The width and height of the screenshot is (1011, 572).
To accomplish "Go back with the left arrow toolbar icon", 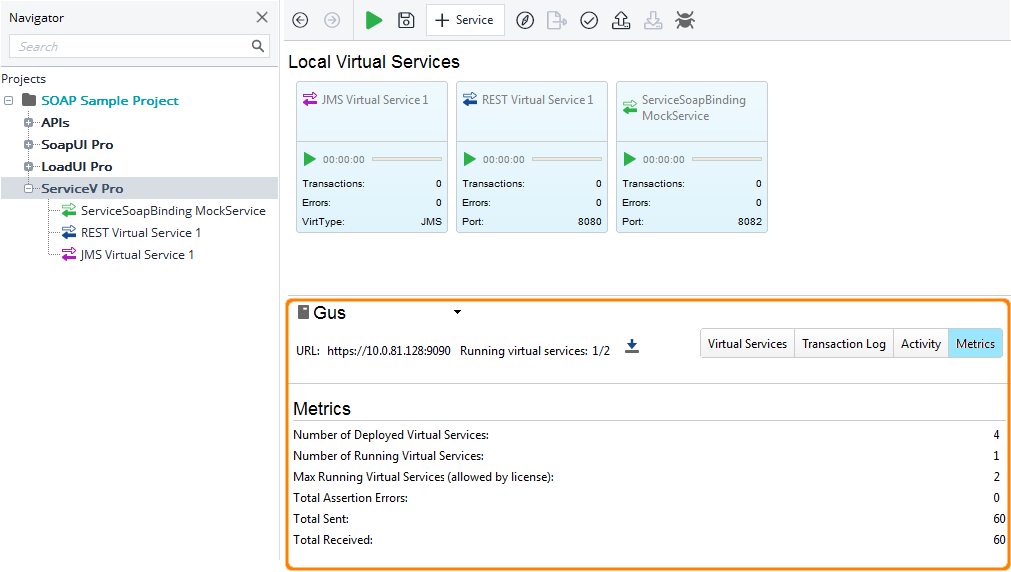I will tap(300, 20).
